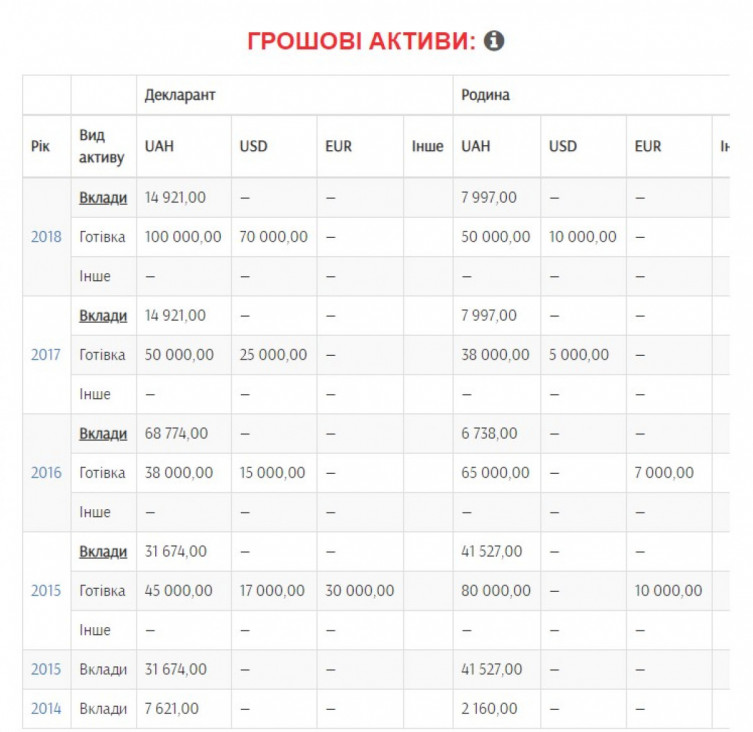This screenshot has width=753, height=732.
Task: Click the Декларант column group header
Action: (180, 95)
